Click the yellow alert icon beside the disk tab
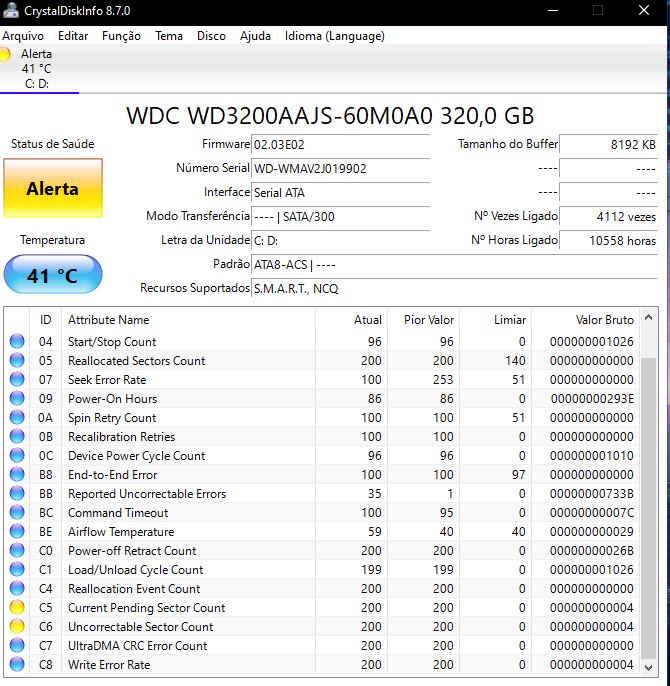 5,54
